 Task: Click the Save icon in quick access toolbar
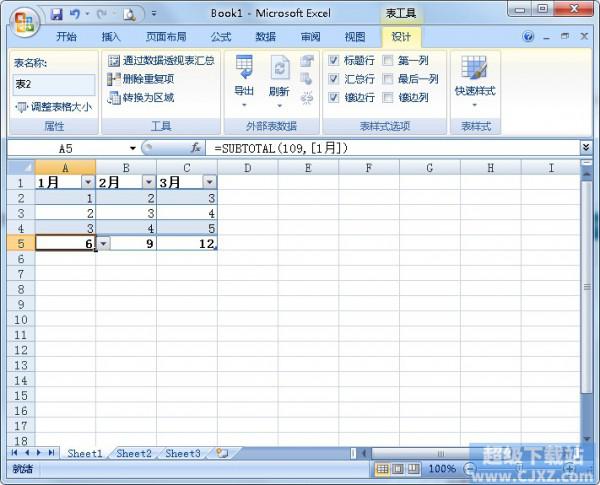click(x=57, y=14)
